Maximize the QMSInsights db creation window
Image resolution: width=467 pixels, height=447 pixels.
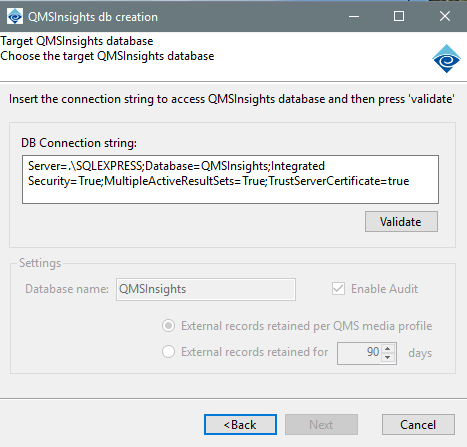tap(399, 16)
